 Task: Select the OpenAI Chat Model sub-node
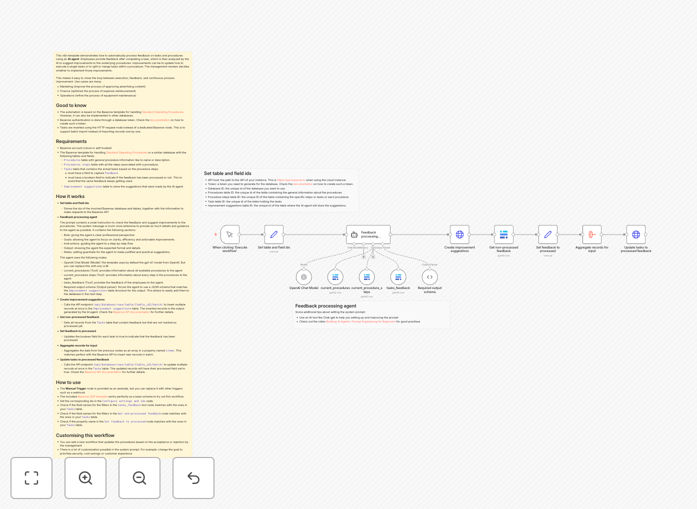(x=304, y=277)
